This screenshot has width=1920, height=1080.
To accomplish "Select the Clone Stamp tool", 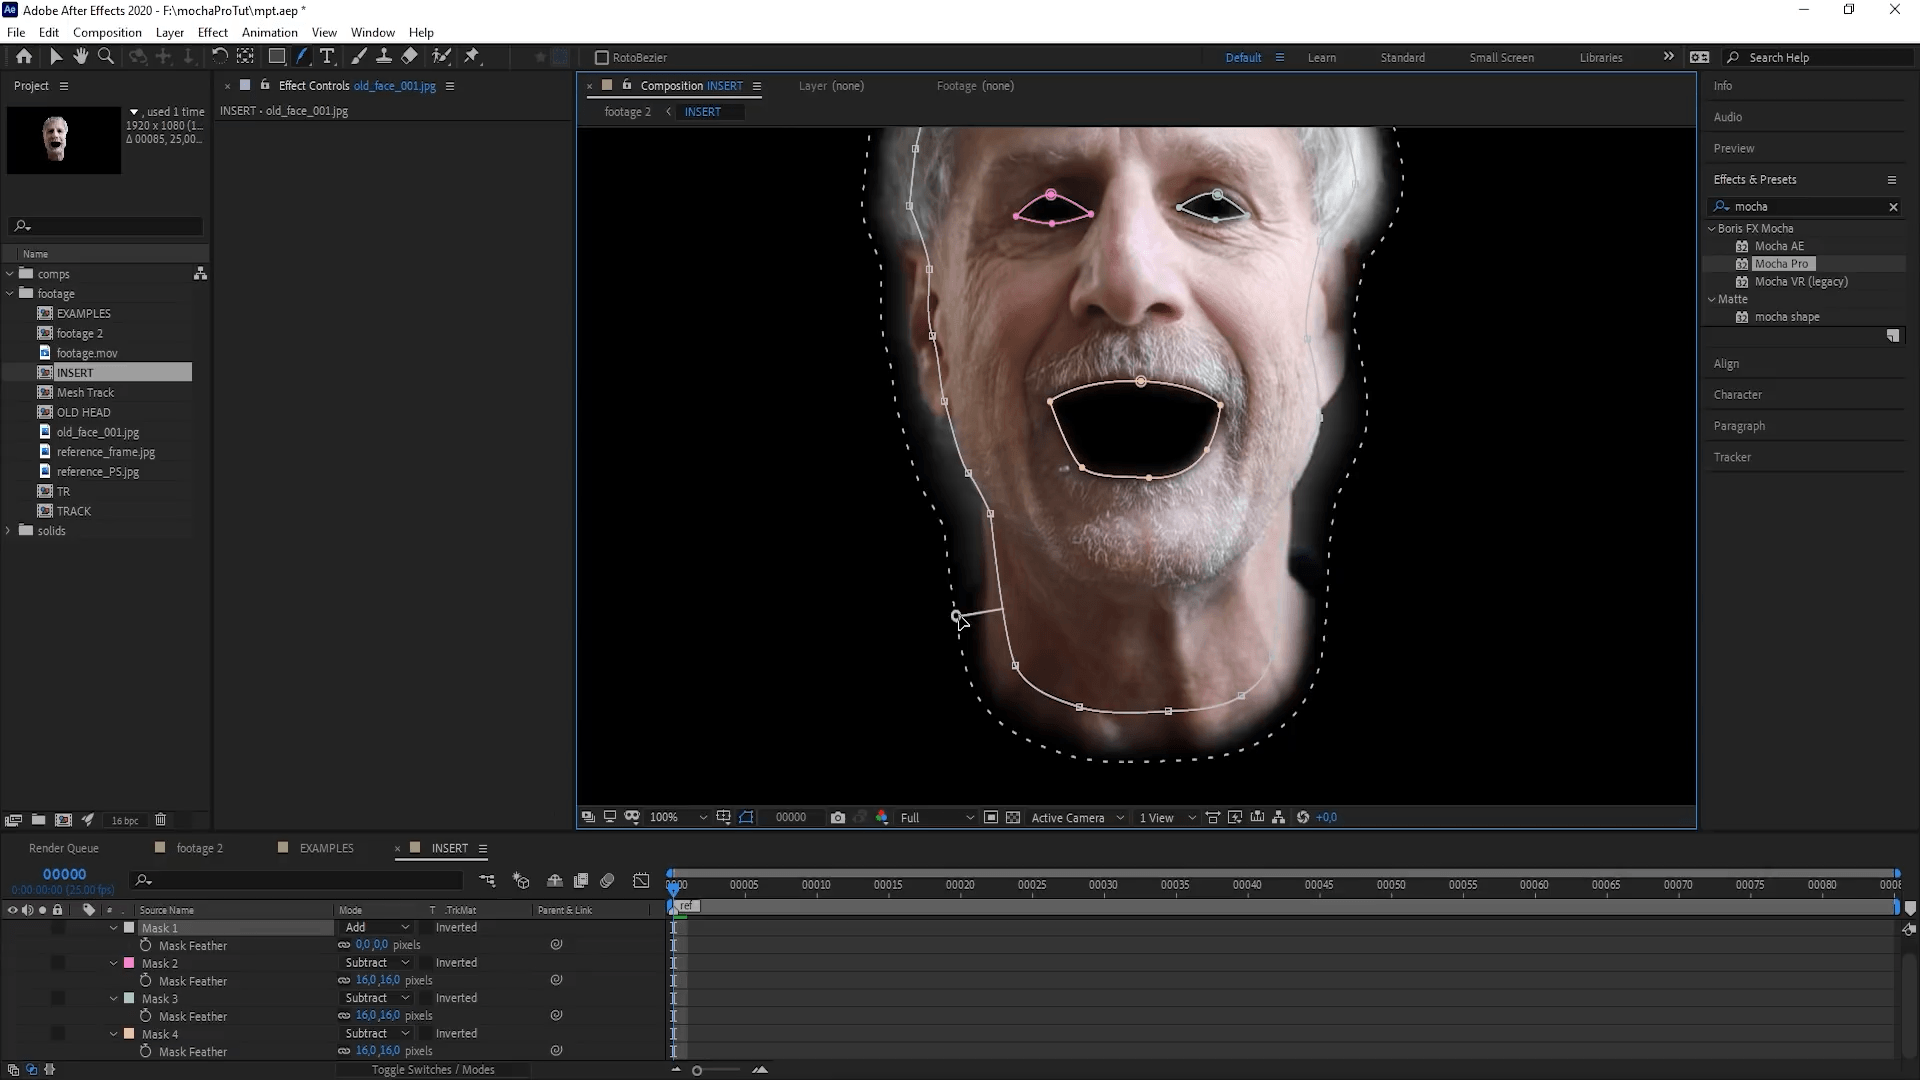I will [x=383, y=57].
